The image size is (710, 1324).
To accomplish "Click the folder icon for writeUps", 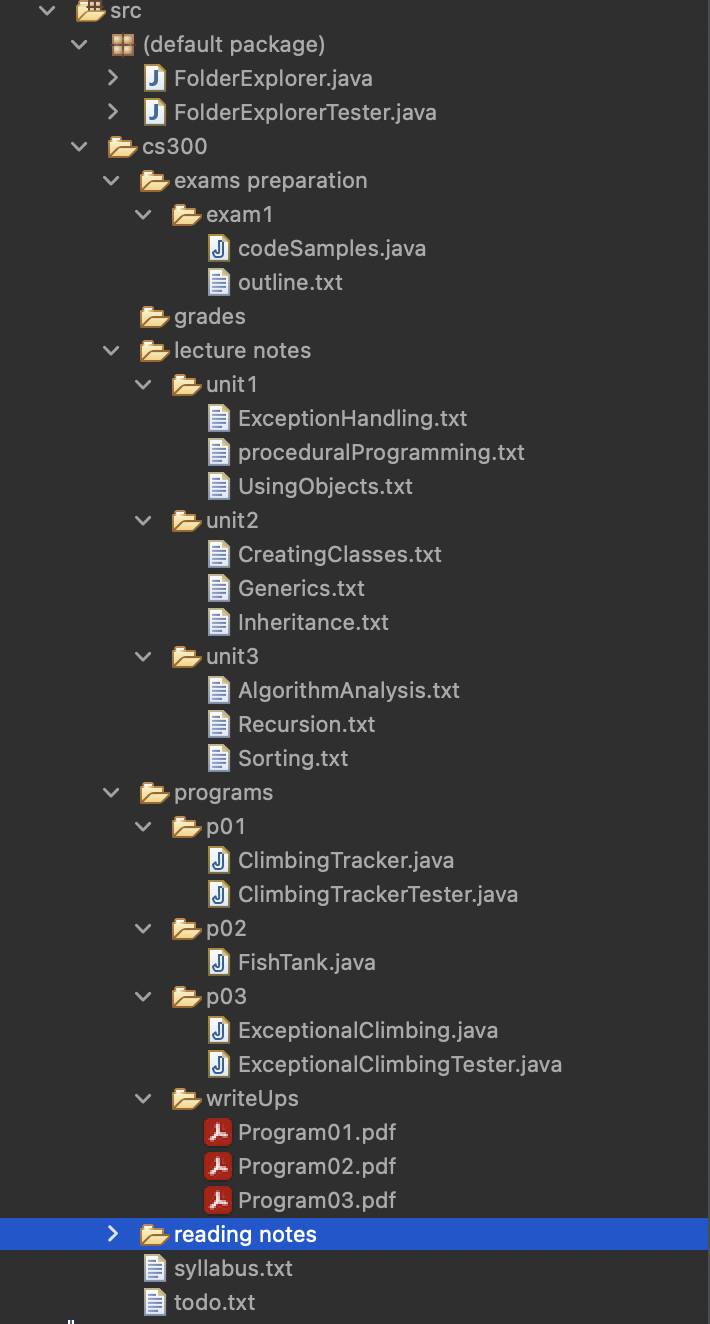I will coord(186,1098).
